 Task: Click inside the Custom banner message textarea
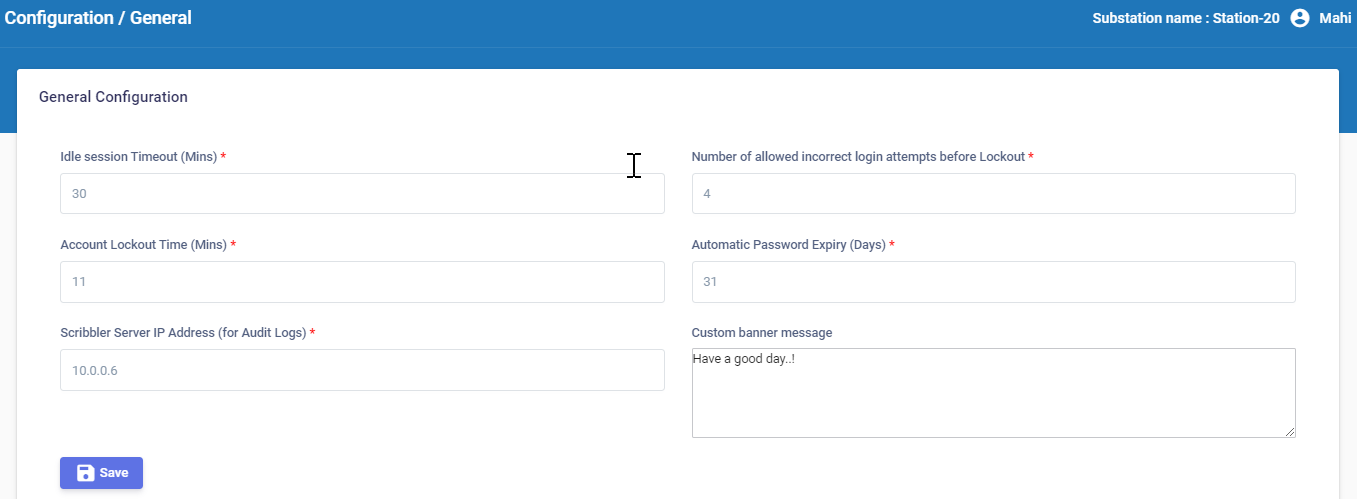coord(993,393)
